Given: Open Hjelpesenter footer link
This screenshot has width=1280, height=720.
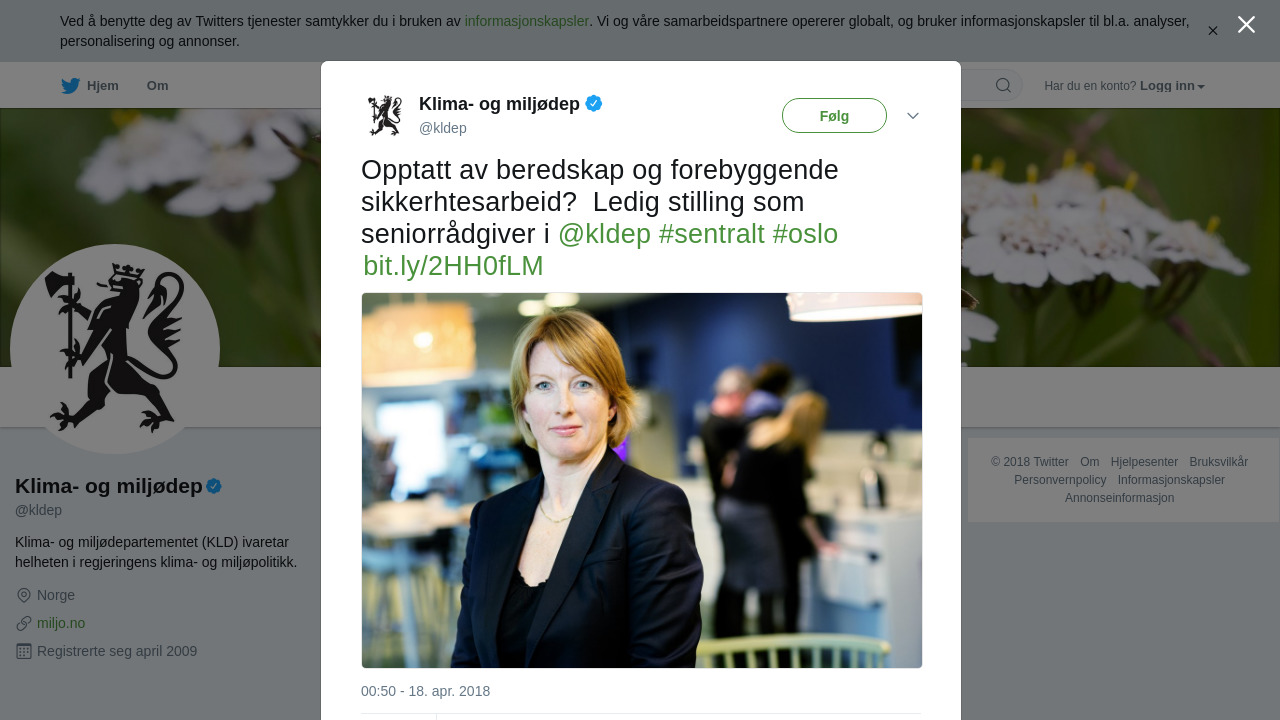Looking at the screenshot, I should 1144,462.
